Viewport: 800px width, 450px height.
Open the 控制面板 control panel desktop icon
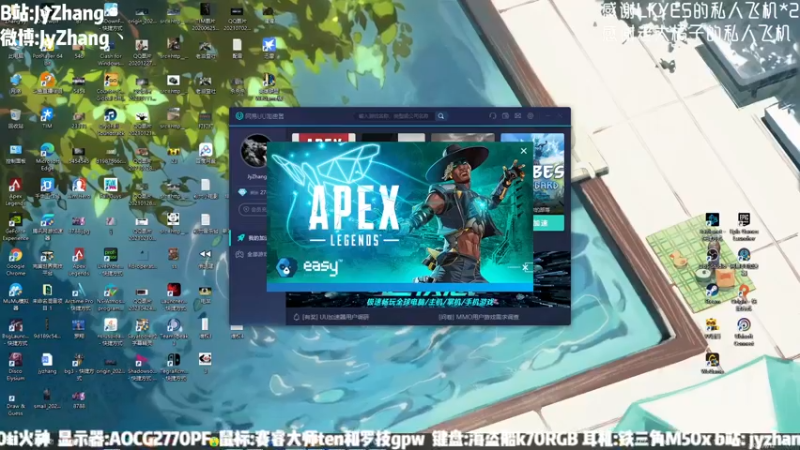click(15, 153)
